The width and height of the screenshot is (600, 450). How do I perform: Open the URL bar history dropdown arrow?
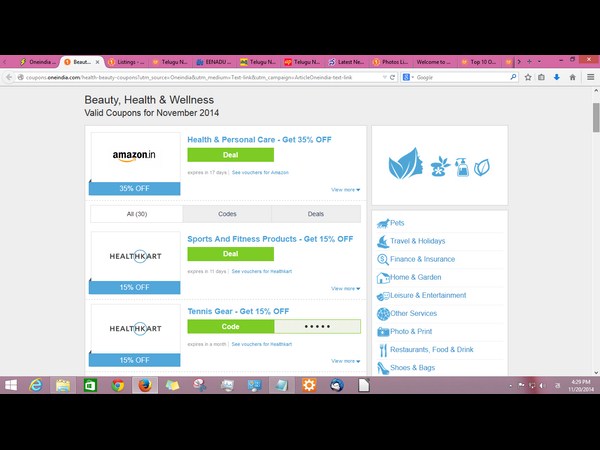(x=385, y=77)
